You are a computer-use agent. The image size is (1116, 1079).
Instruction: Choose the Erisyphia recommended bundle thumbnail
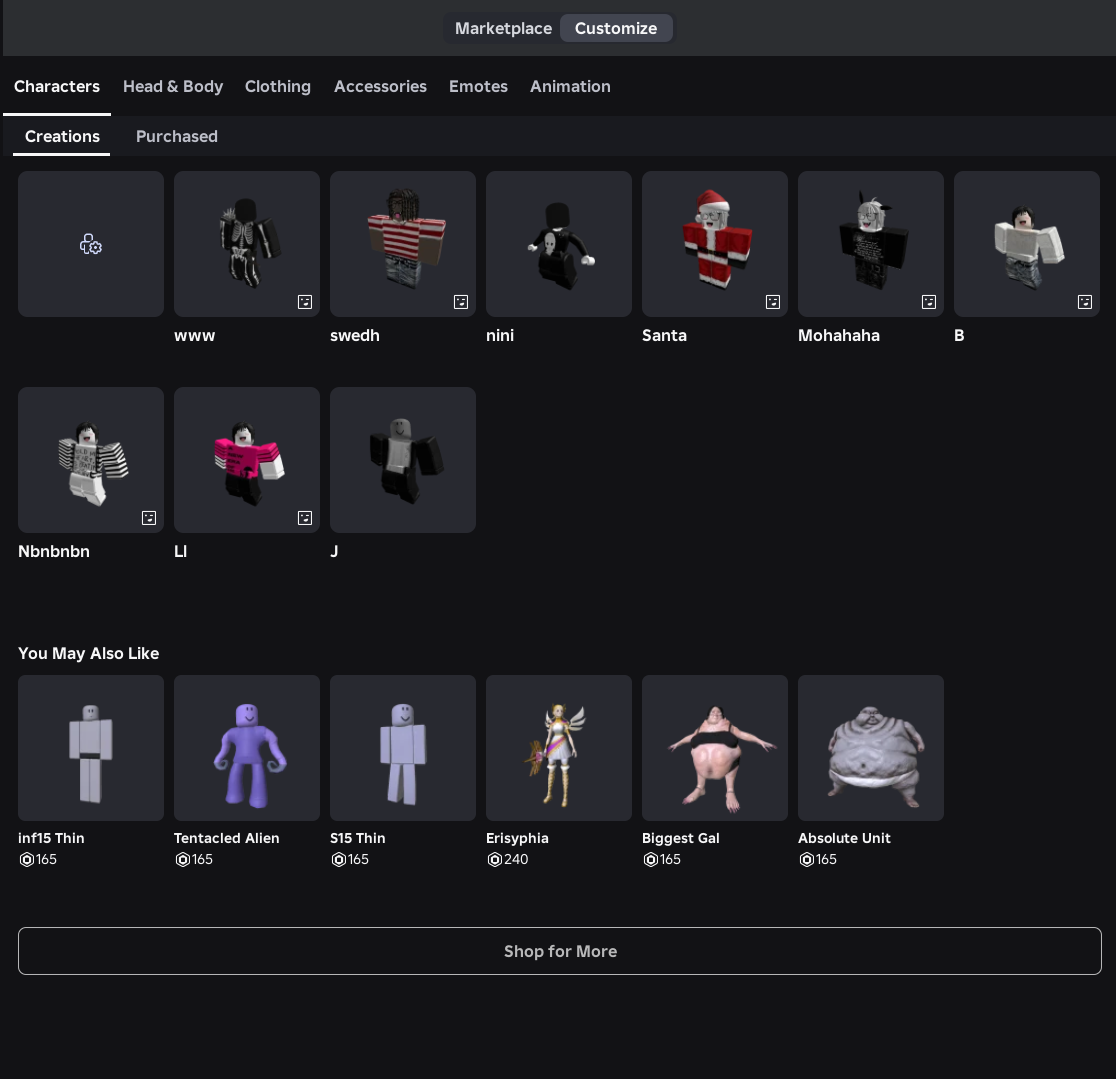coord(559,748)
